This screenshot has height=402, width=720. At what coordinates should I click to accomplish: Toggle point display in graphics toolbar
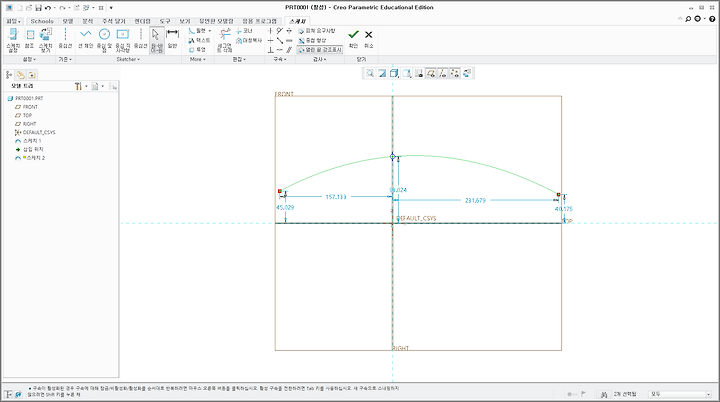[x=455, y=74]
